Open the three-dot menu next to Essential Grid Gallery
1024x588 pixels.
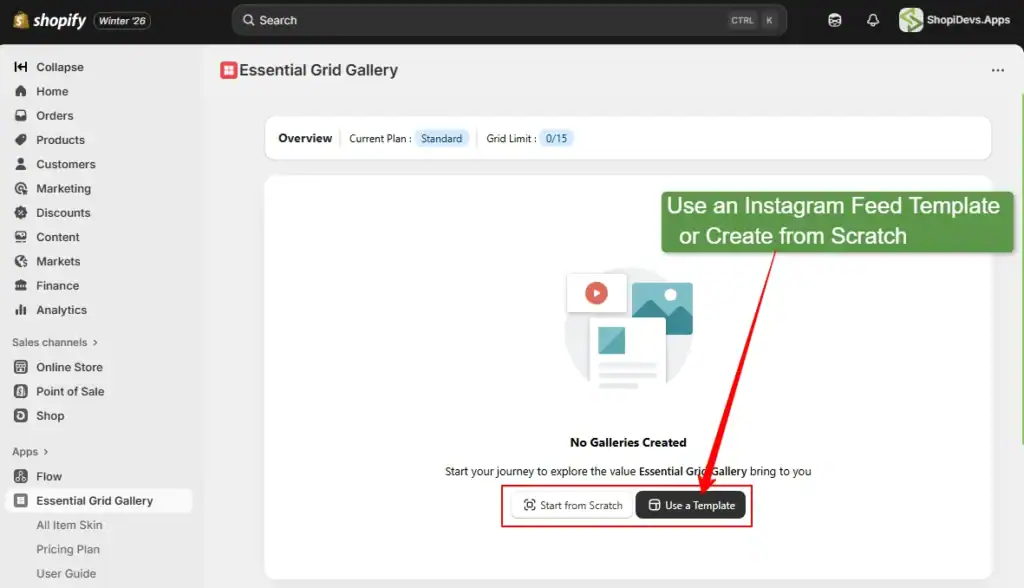(x=997, y=70)
